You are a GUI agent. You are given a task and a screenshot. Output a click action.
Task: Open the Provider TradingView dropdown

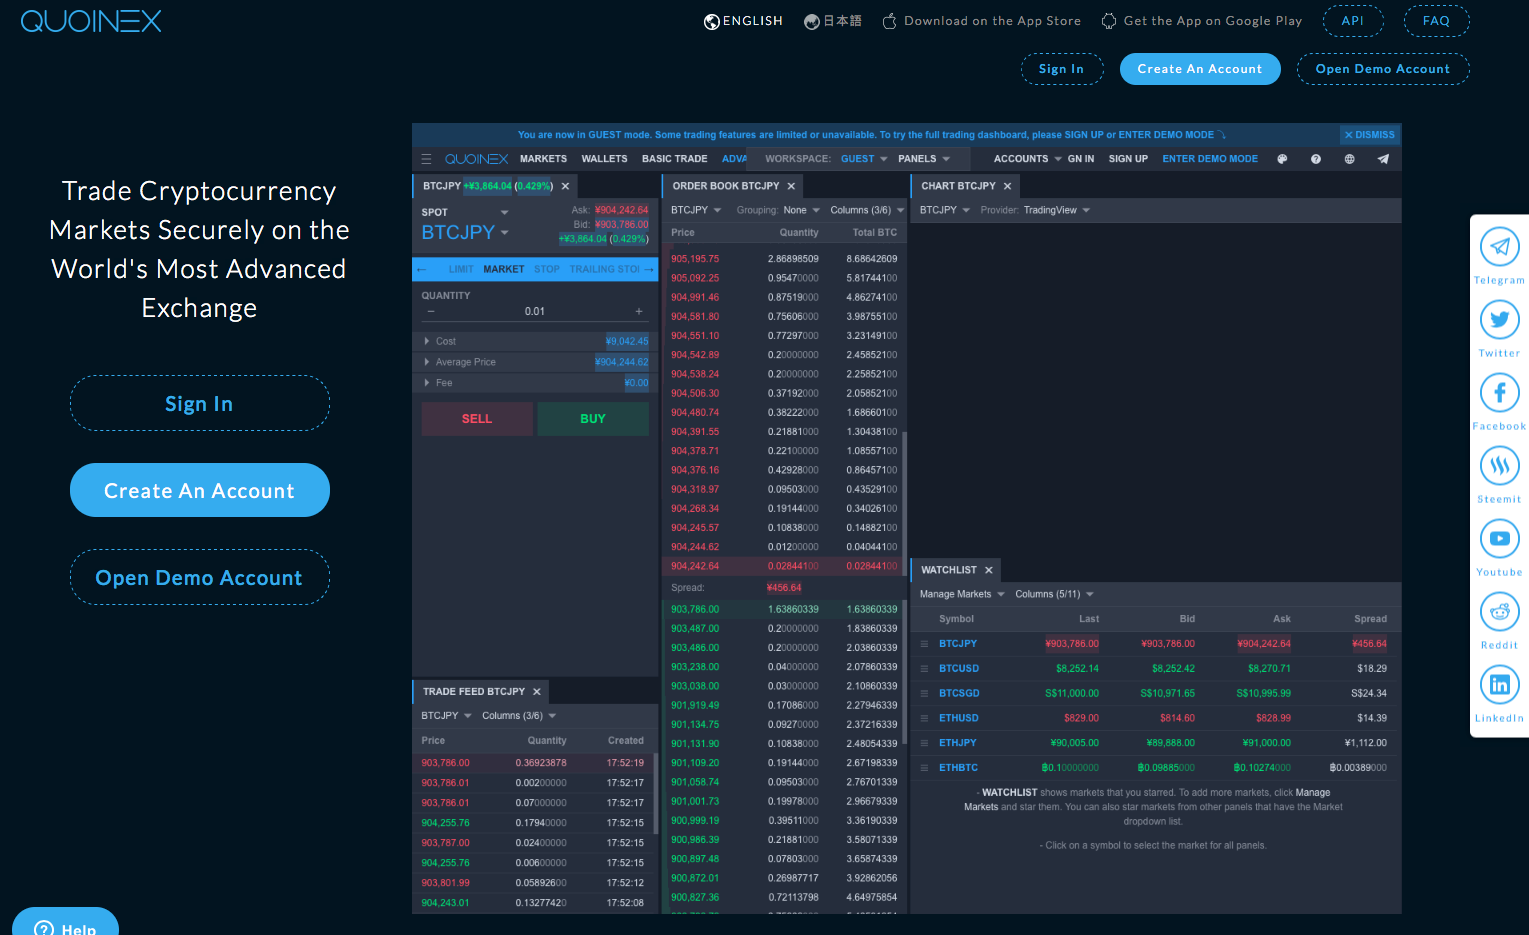[x=1057, y=210]
